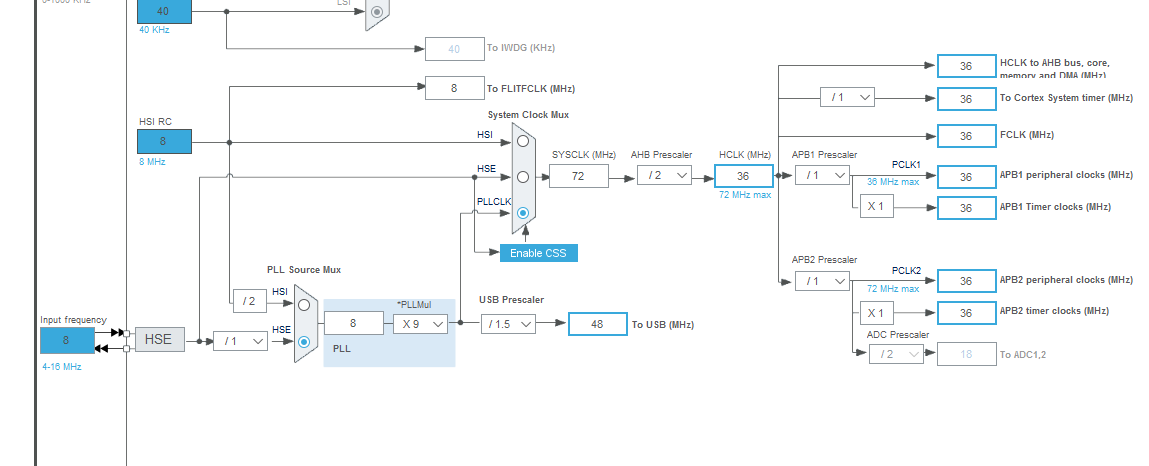Click the PLL input value box
This screenshot has height=466, width=1149.
tap(353, 323)
